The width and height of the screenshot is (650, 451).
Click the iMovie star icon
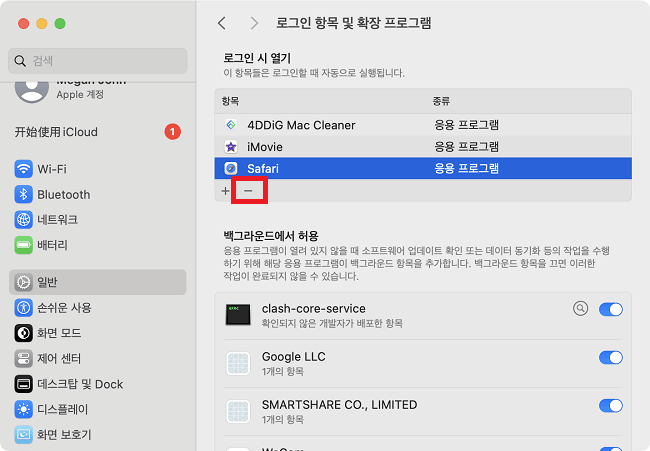231,147
